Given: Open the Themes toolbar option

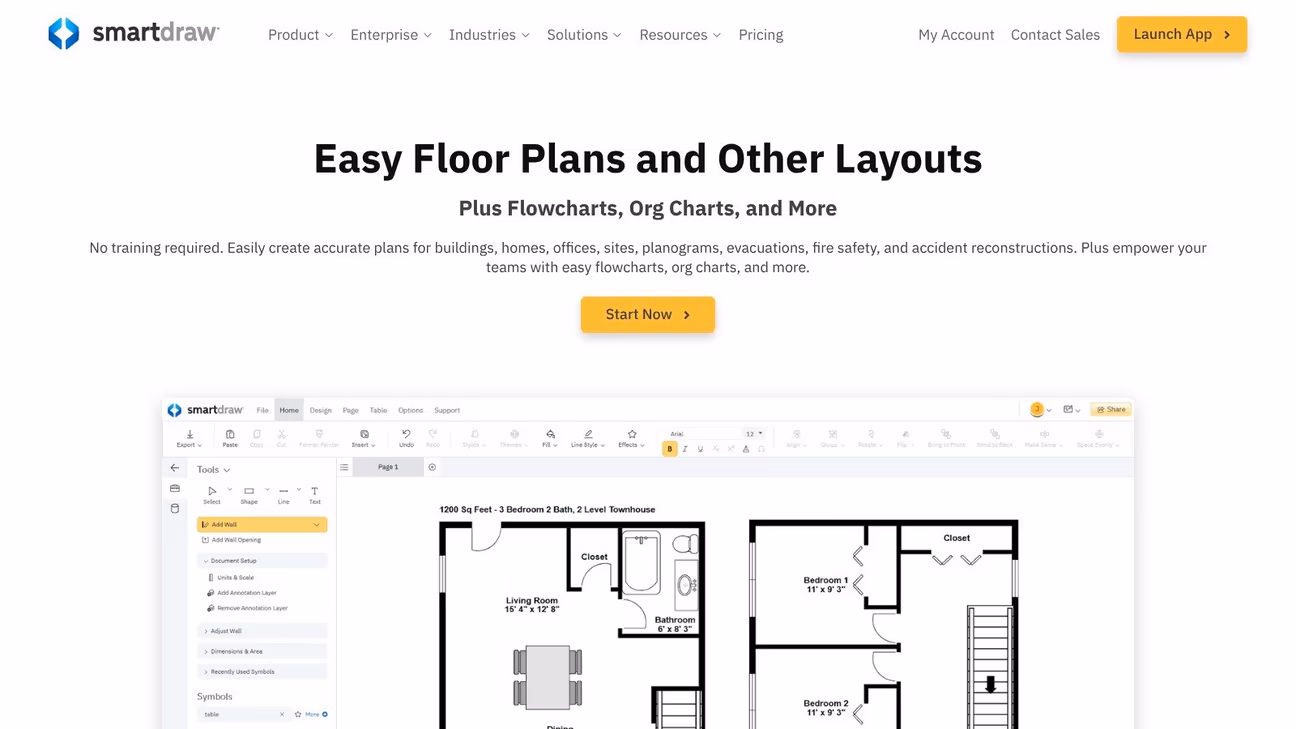Looking at the screenshot, I should tap(514, 438).
